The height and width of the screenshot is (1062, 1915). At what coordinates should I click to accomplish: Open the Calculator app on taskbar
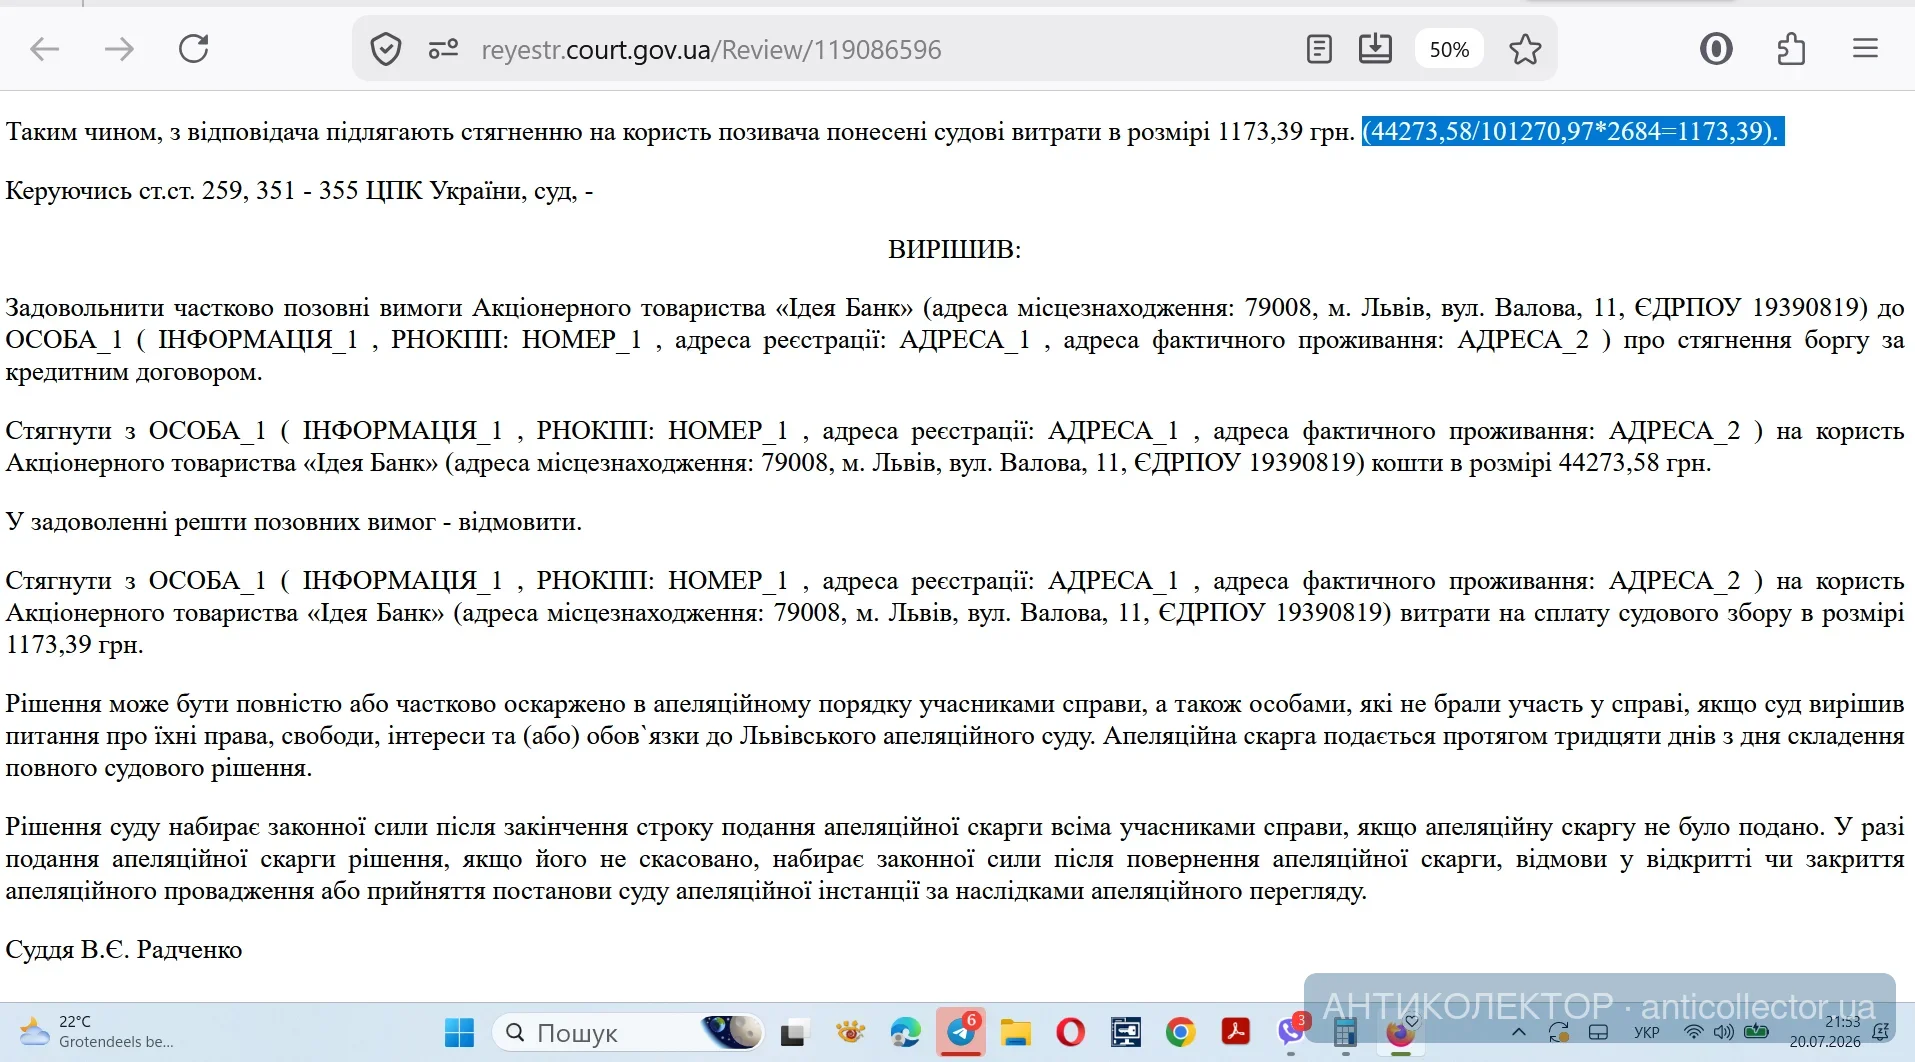point(1346,1032)
